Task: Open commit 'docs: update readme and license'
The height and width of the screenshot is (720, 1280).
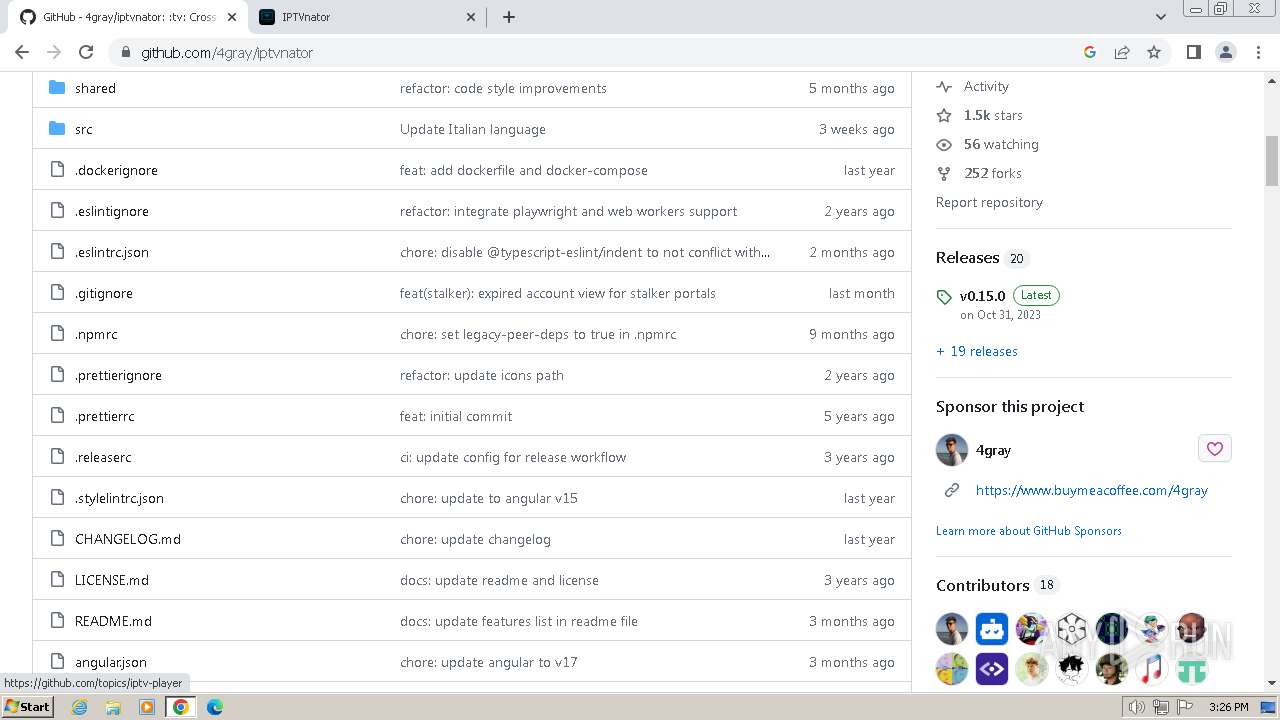Action: (x=499, y=580)
